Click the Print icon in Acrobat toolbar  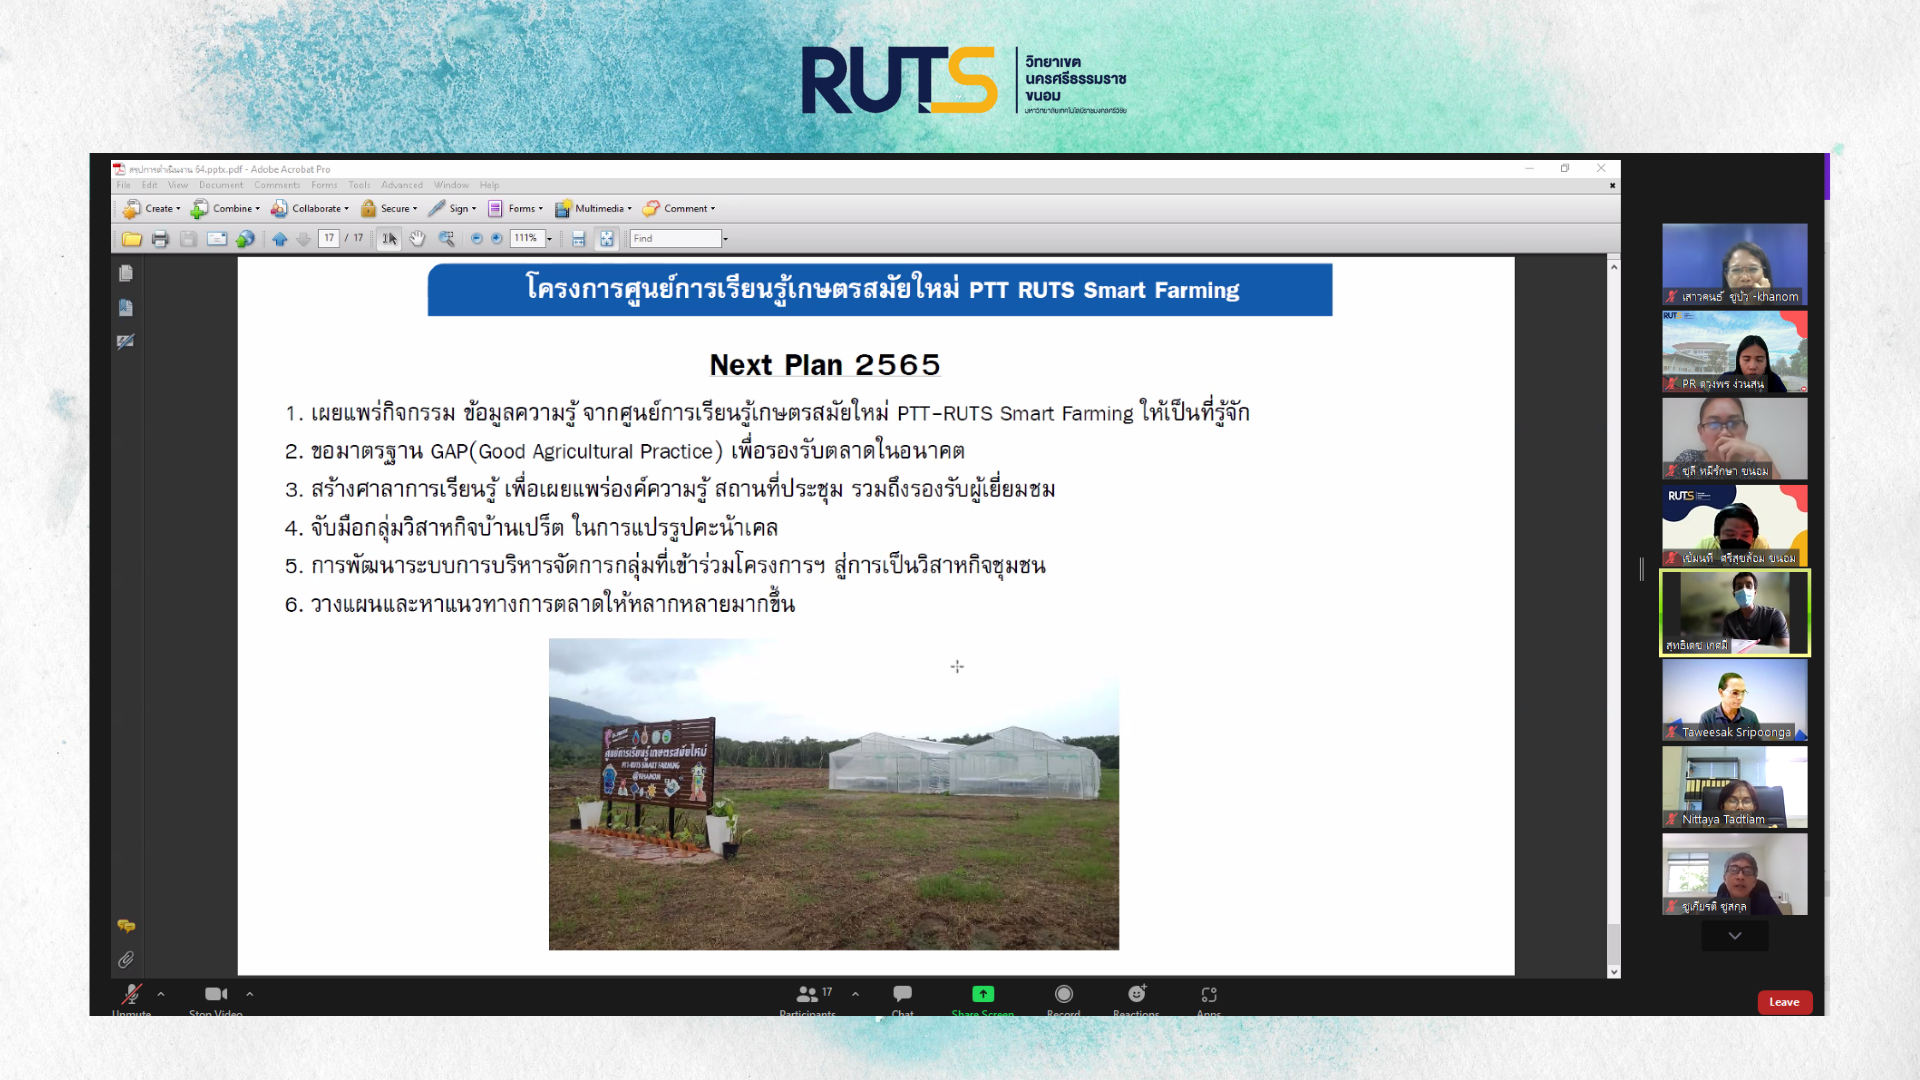160,239
